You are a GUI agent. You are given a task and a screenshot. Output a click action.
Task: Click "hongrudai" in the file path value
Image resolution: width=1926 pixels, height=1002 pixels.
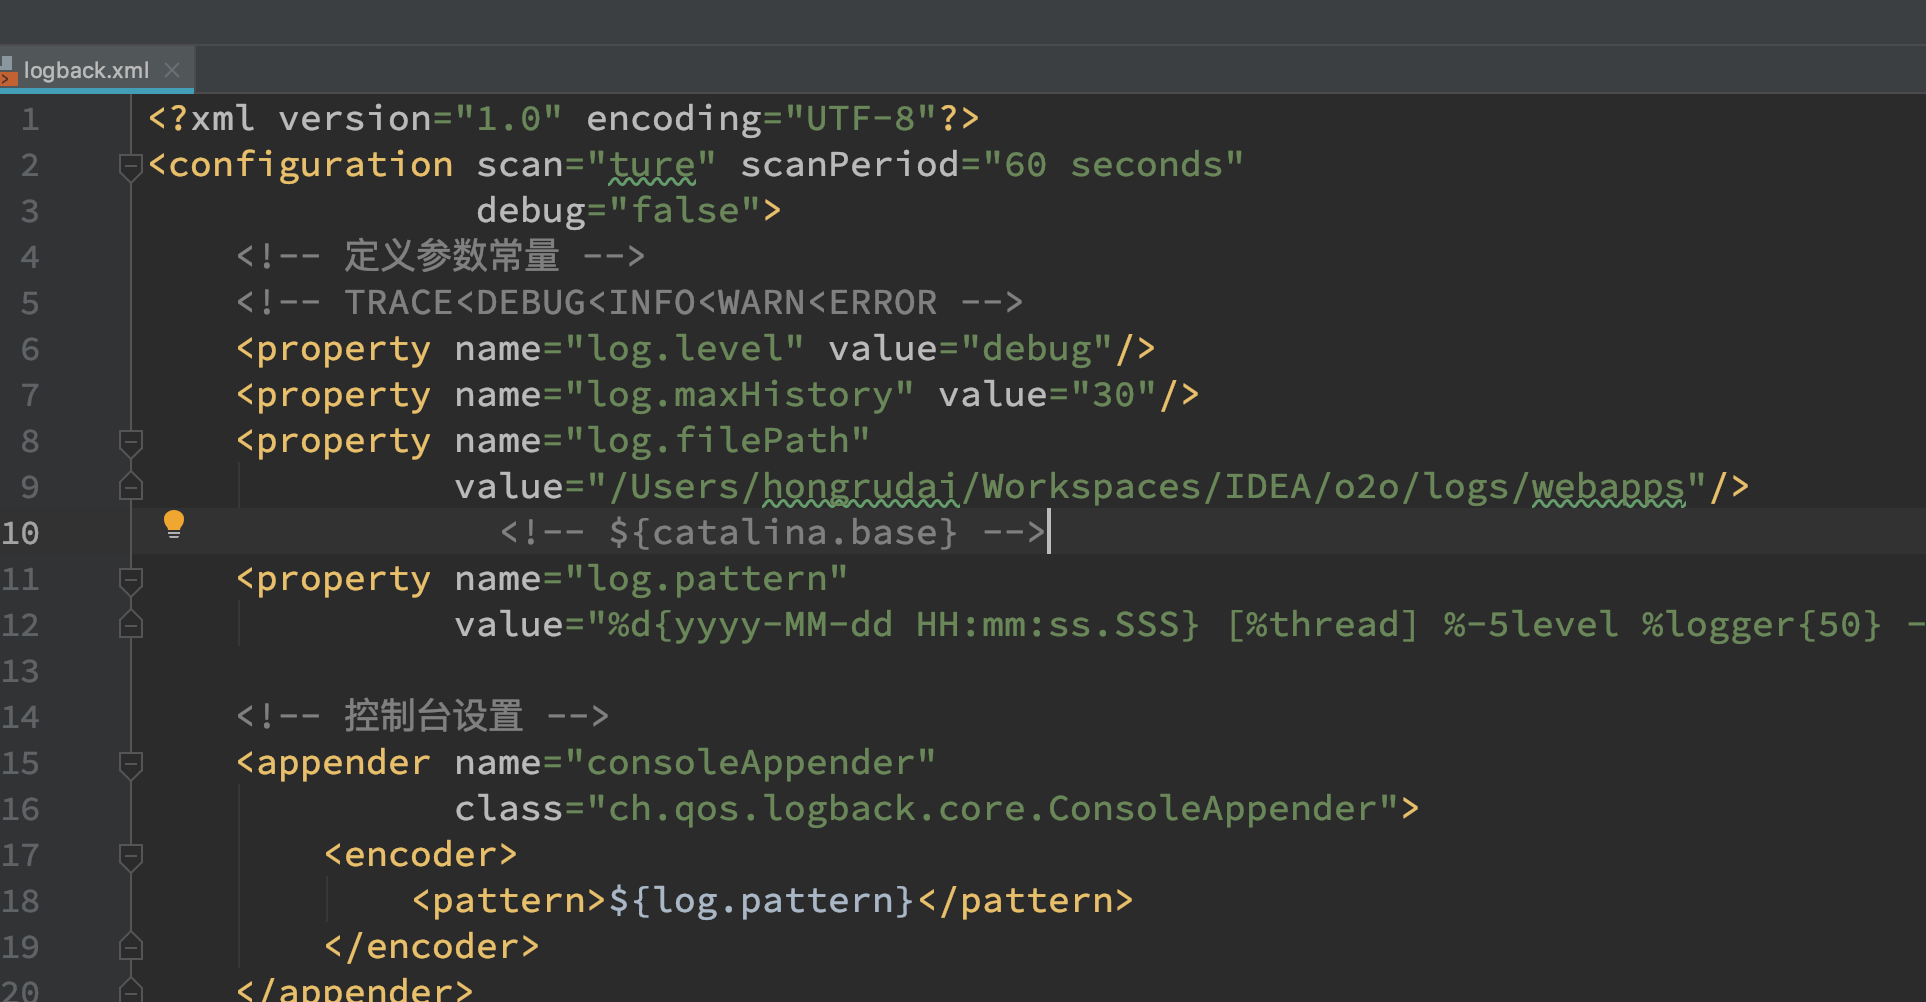tap(860, 487)
